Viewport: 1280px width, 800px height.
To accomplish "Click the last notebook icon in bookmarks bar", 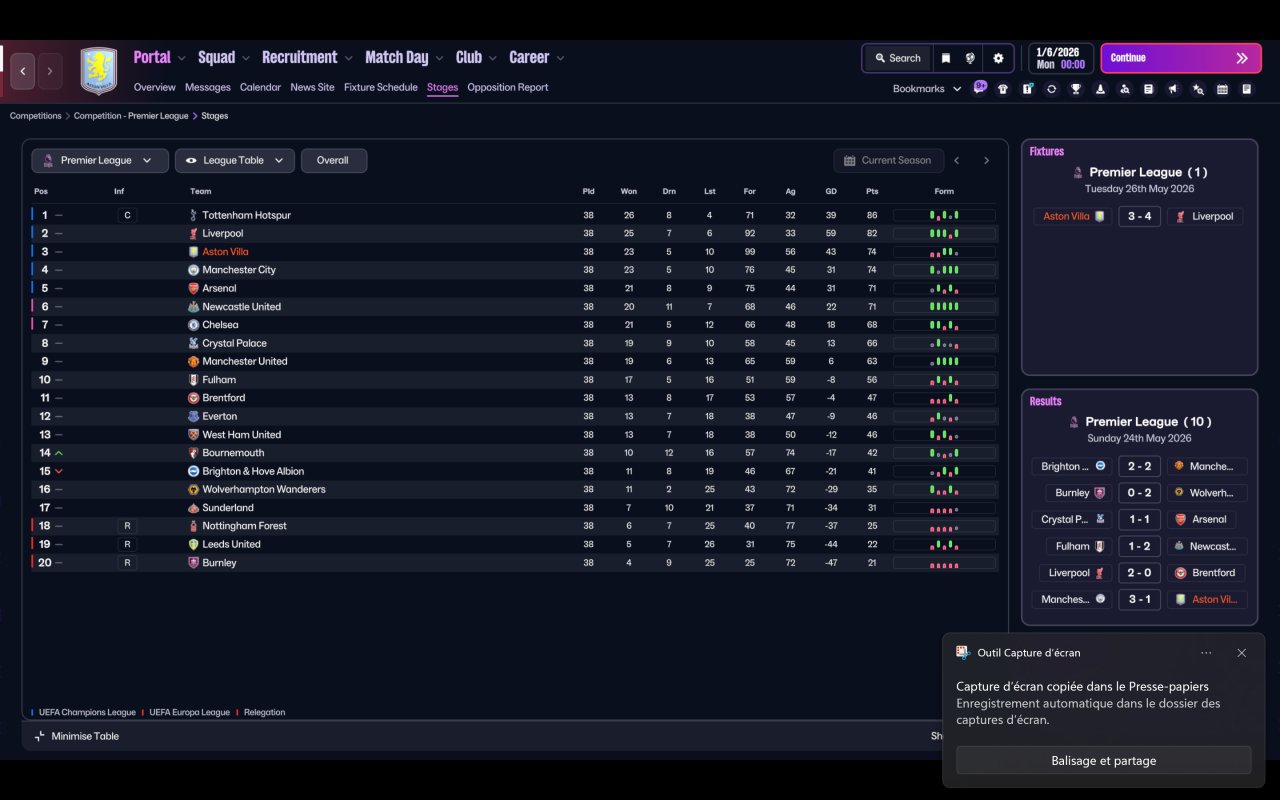I will tap(1247, 89).
